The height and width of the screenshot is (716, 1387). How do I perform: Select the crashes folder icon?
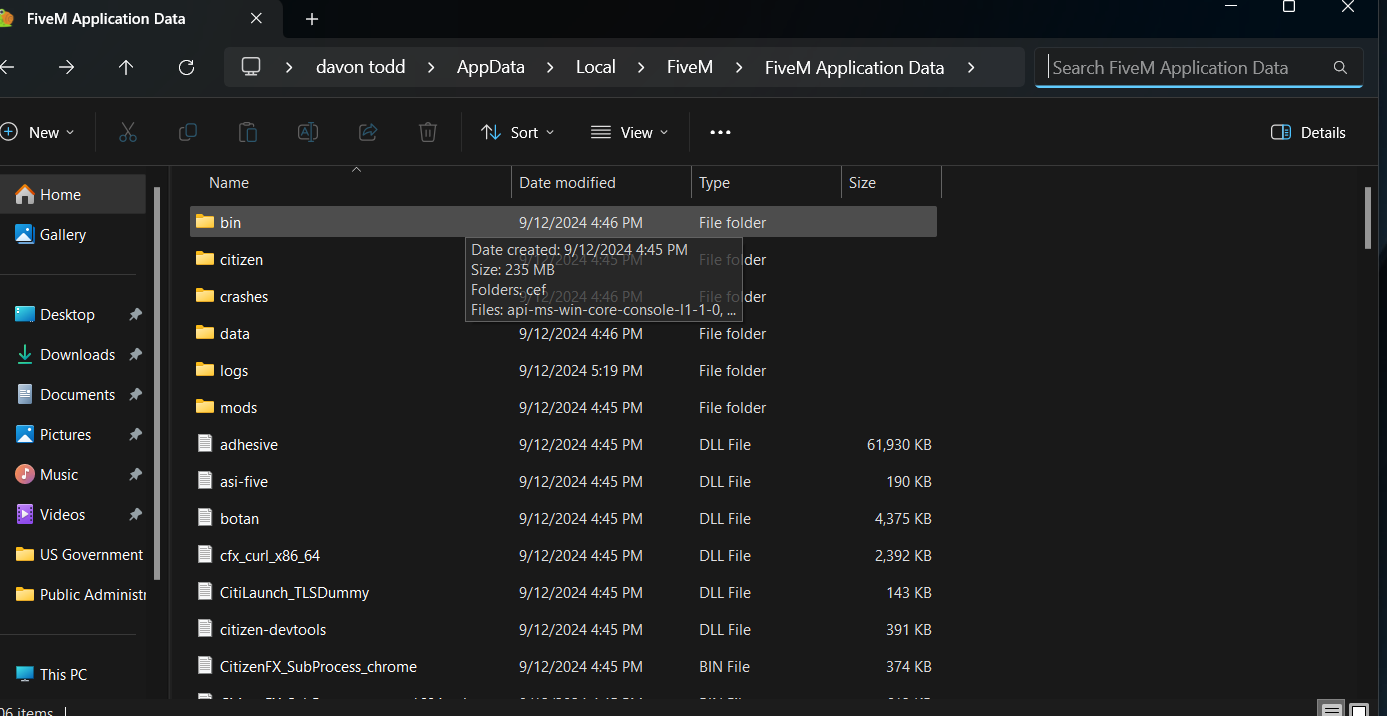click(x=205, y=296)
